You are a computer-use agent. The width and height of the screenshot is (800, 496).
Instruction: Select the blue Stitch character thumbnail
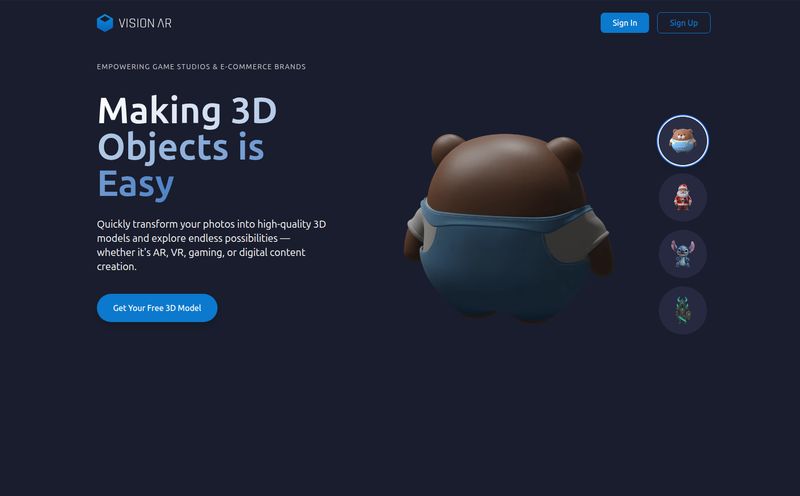click(x=683, y=254)
